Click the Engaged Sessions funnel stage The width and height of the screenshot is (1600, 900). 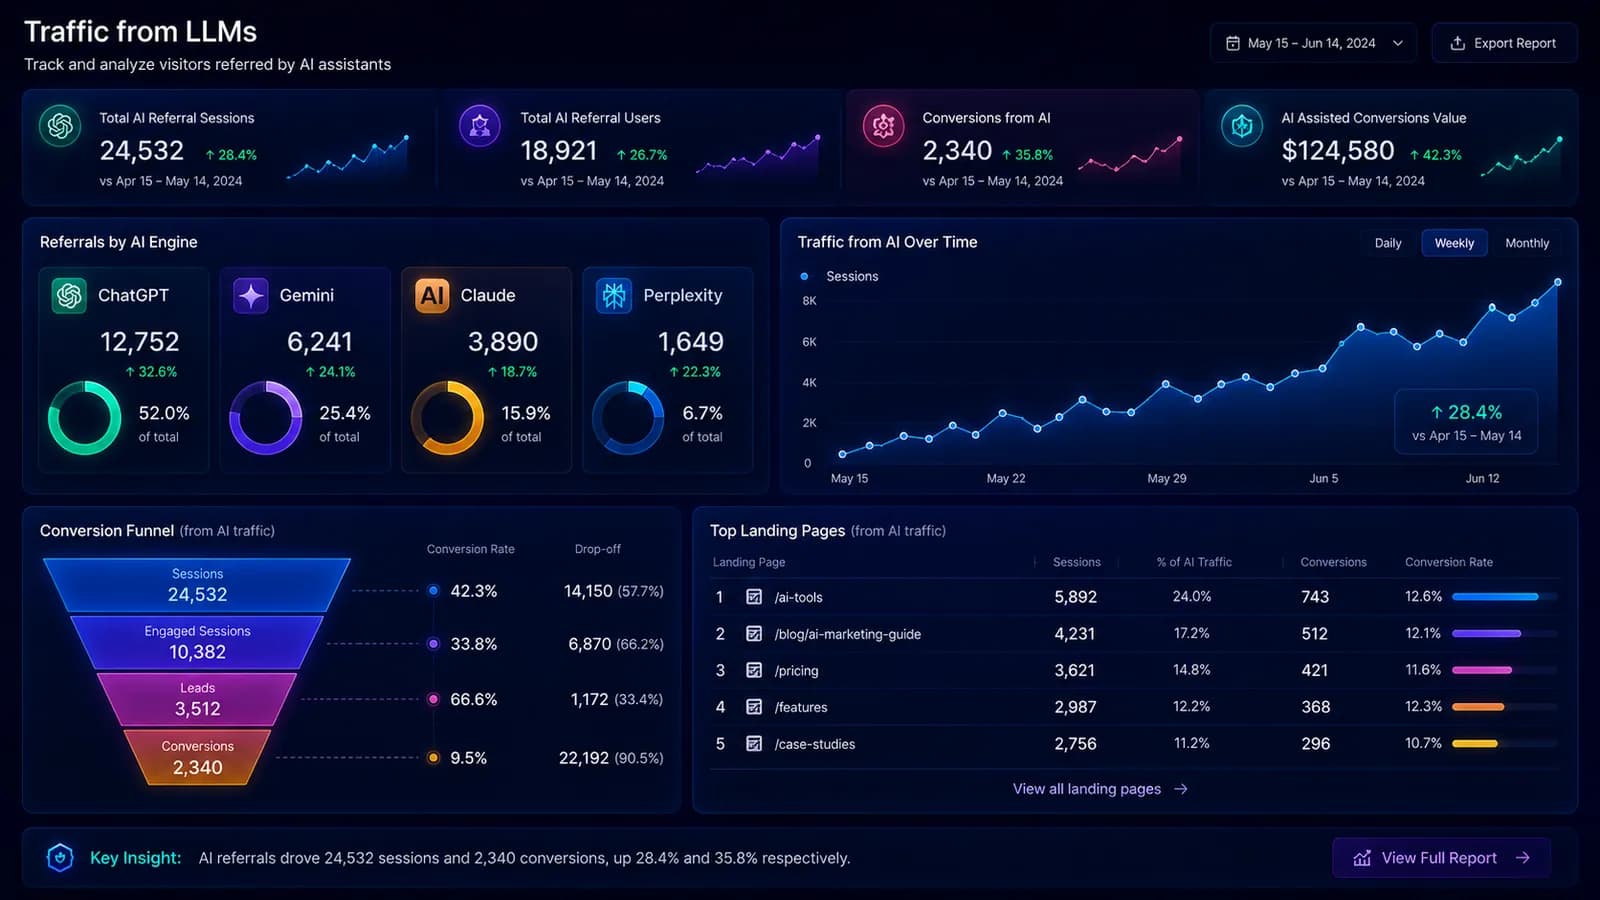coord(197,642)
